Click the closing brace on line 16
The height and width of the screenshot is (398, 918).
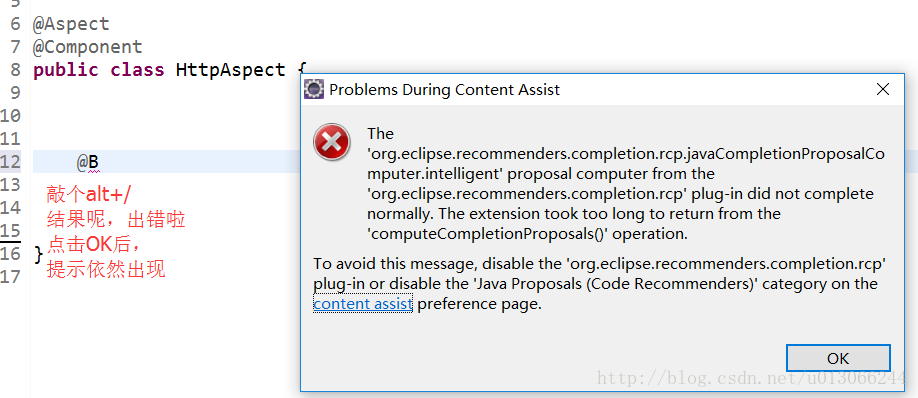click(x=38, y=254)
